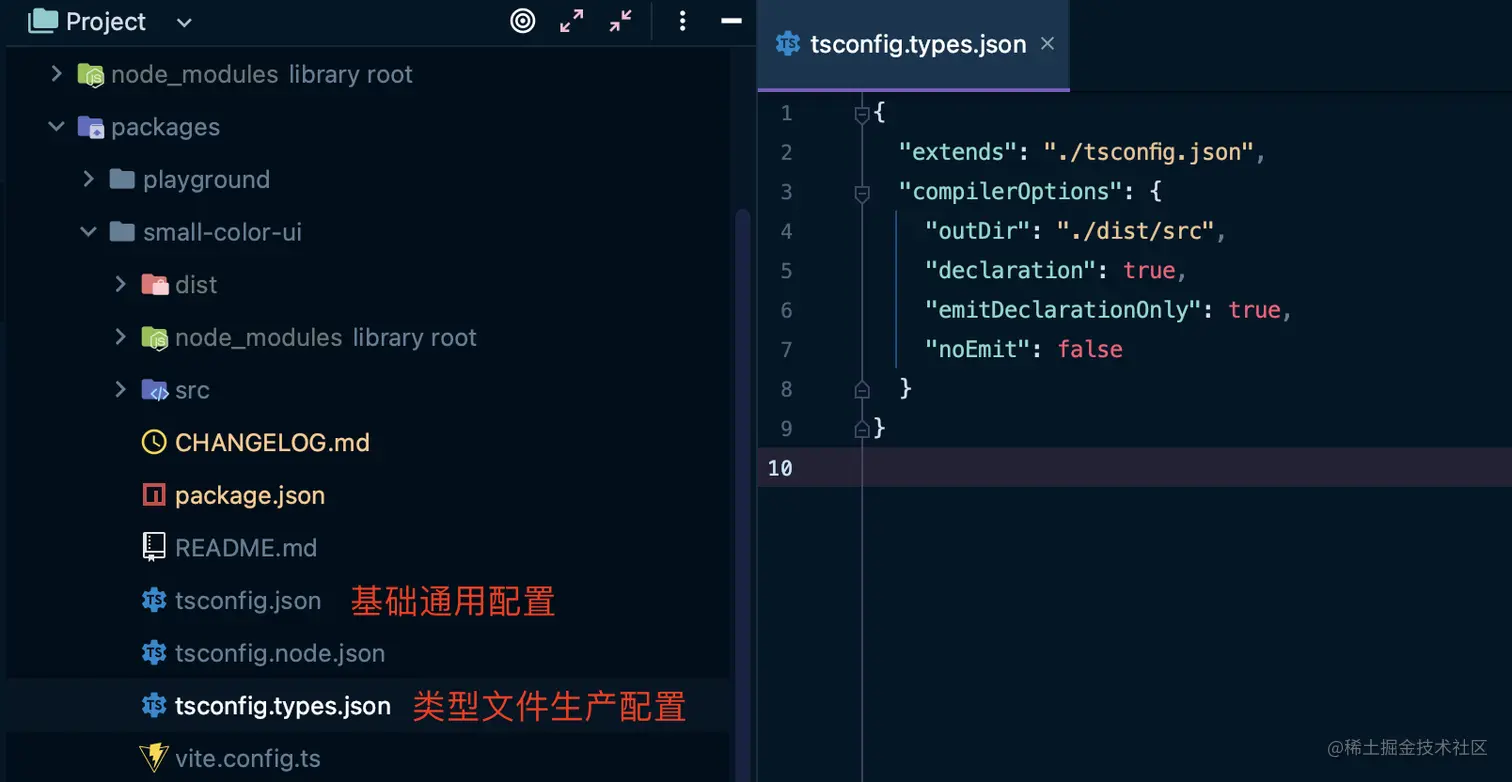This screenshot has height=782, width=1512.
Task: Click the tsconfig.types.json tree file icon
Action: click(154, 705)
